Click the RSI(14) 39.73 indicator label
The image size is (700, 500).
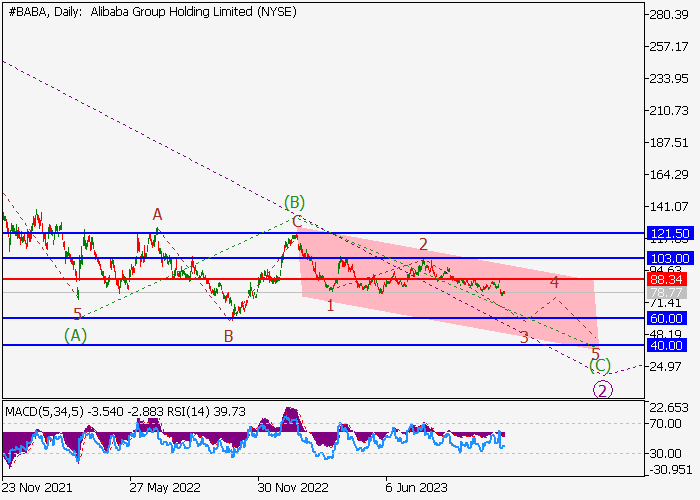[x=206, y=412]
